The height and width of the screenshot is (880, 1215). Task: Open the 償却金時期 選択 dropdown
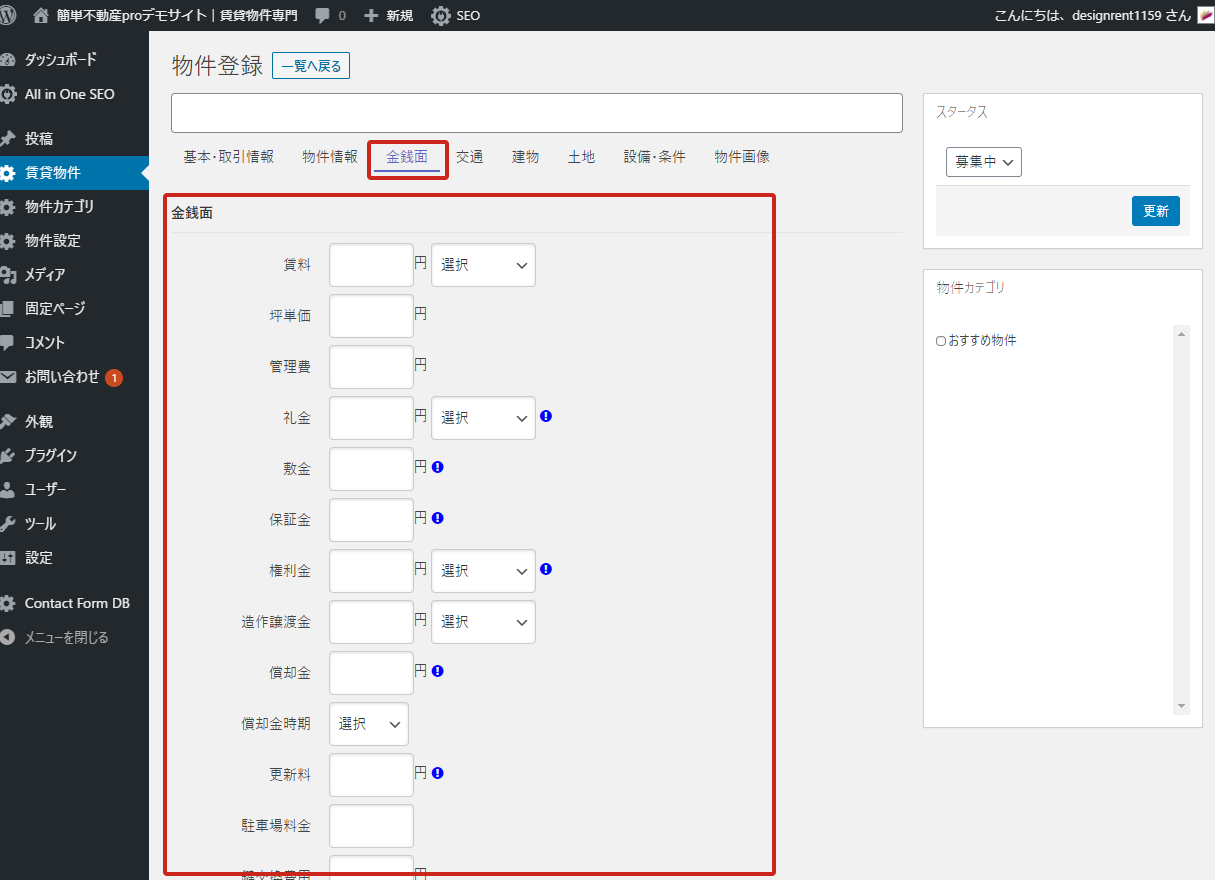click(x=368, y=724)
